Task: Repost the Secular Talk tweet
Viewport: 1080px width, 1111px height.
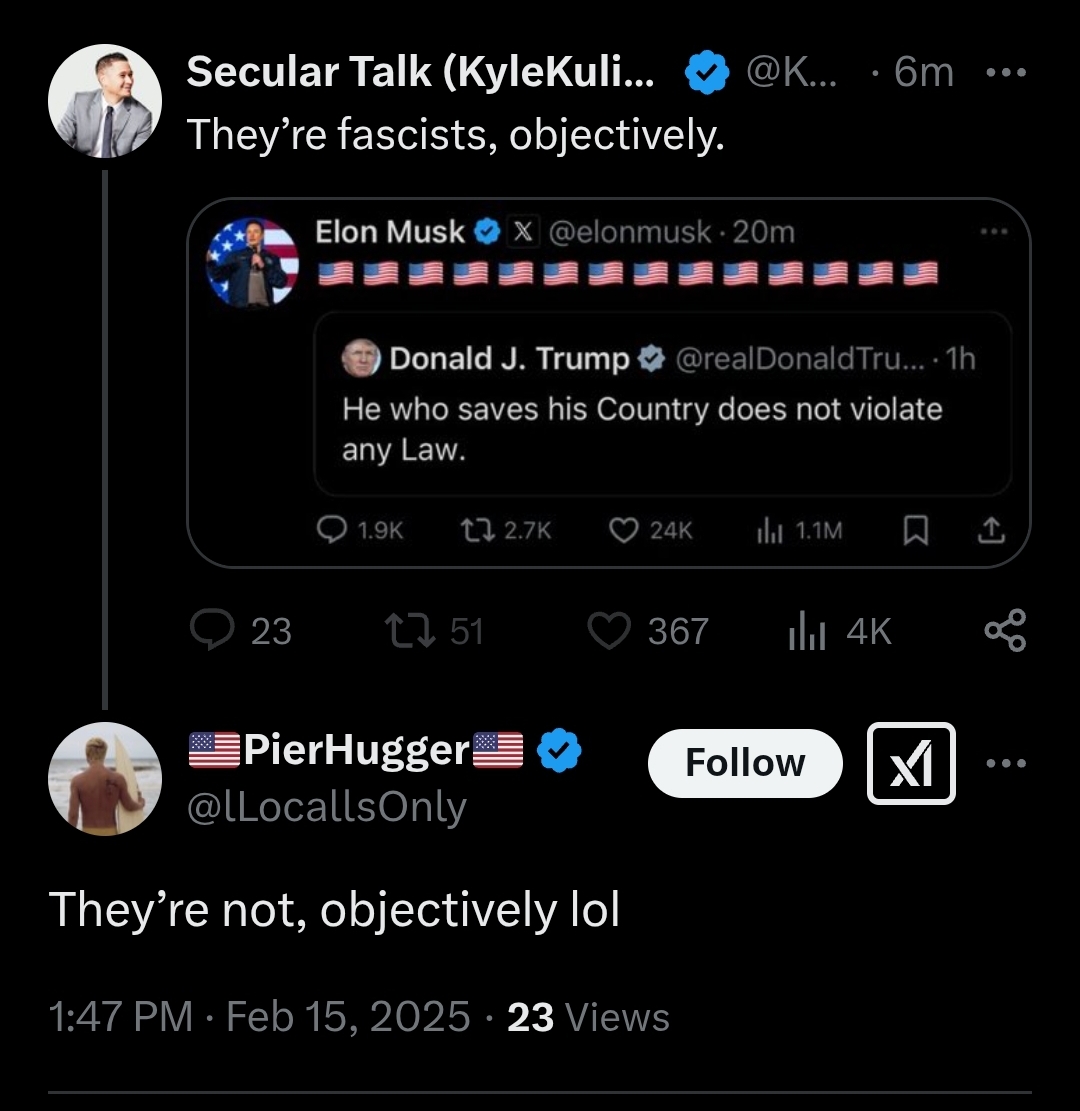Action: (434, 631)
